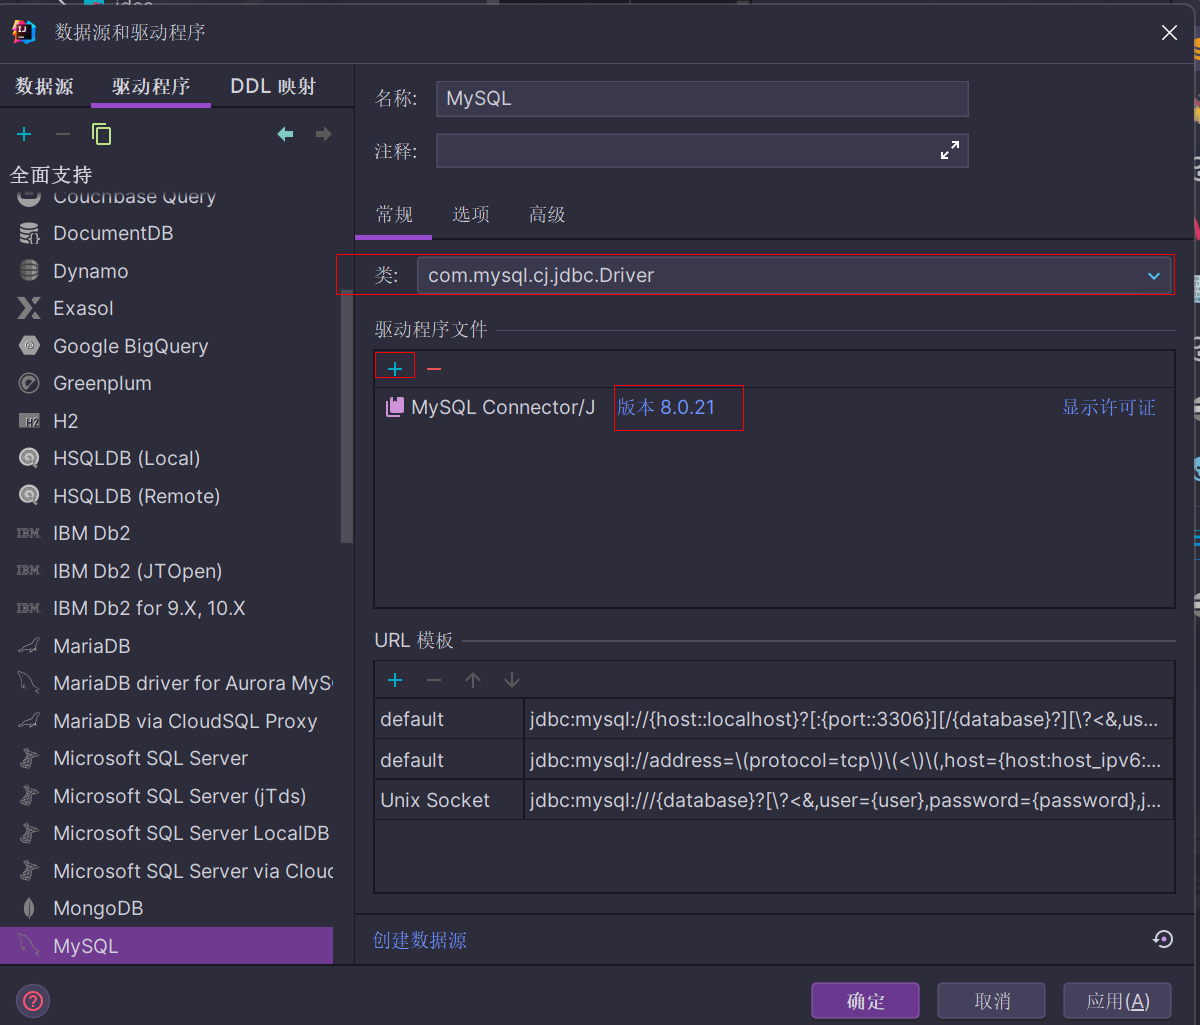
Task: Click the 确定 button
Action: [x=865, y=1000]
